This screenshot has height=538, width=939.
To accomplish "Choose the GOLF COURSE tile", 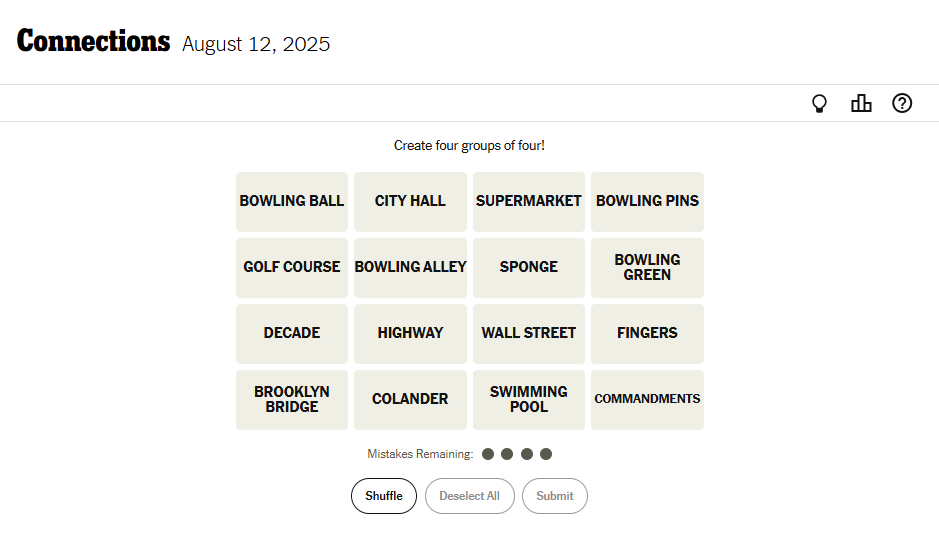I will point(292,267).
